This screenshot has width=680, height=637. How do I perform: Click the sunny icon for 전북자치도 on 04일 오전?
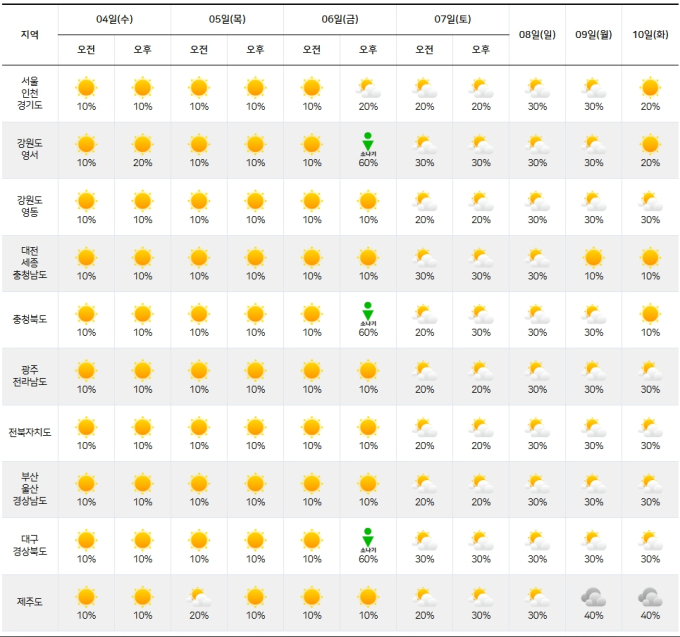pos(86,427)
